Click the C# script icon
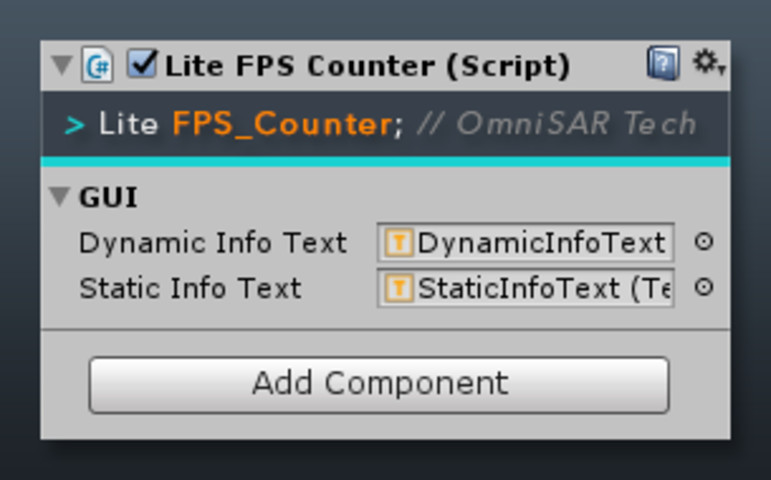 97,64
